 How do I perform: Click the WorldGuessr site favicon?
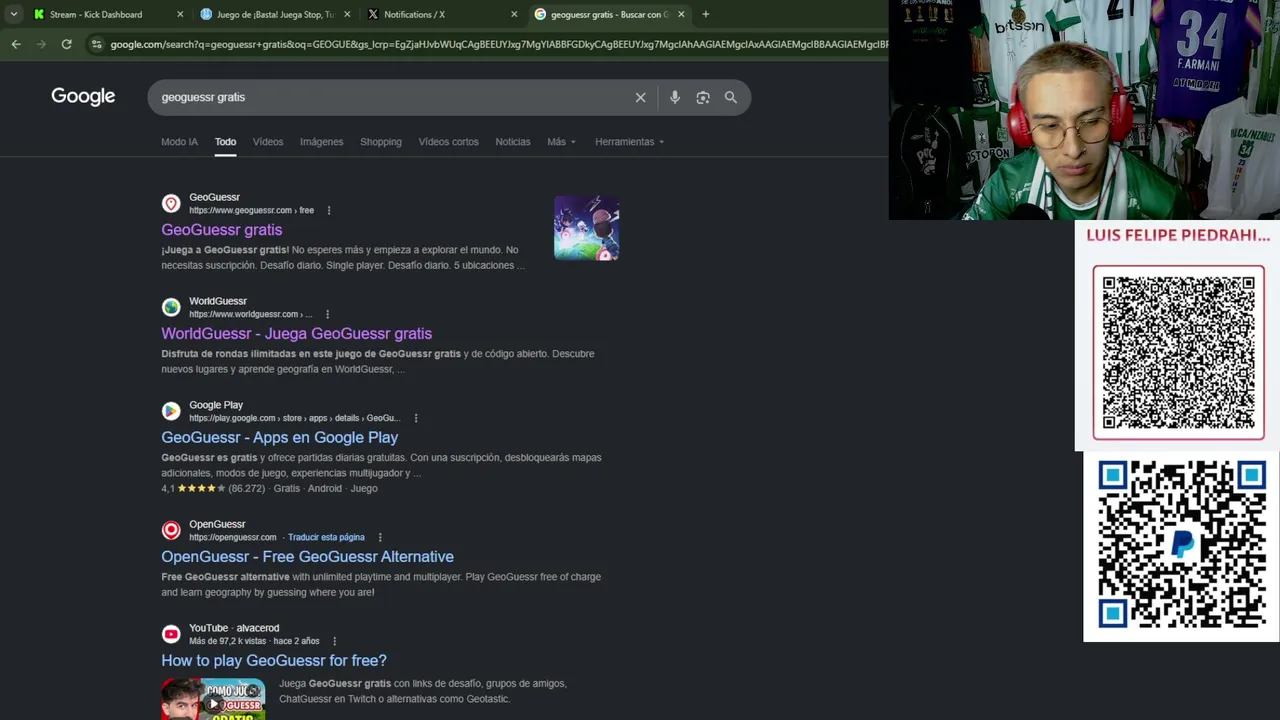click(171, 307)
